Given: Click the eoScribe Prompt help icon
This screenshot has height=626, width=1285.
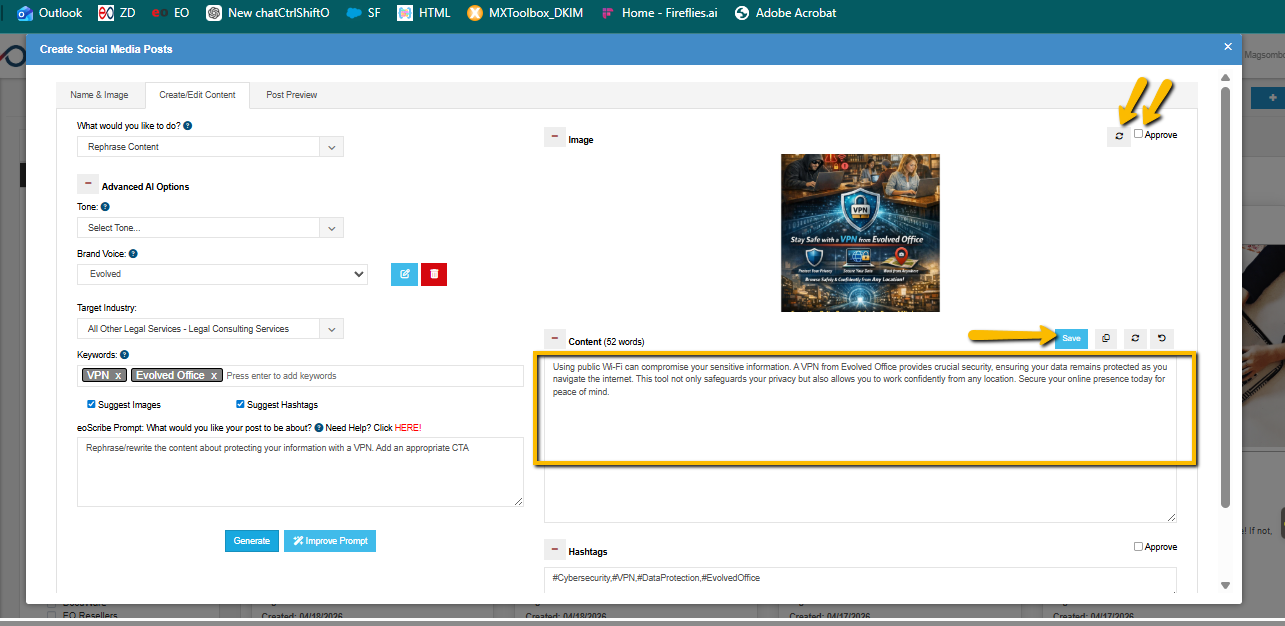Looking at the screenshot, I should [318, 427].
